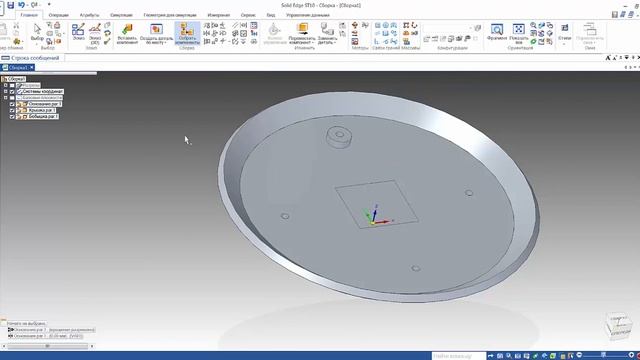Click the Переместить компонент tool
Image resolution: width=640 pixels, height=360 pixels.
tap(302, 33)
